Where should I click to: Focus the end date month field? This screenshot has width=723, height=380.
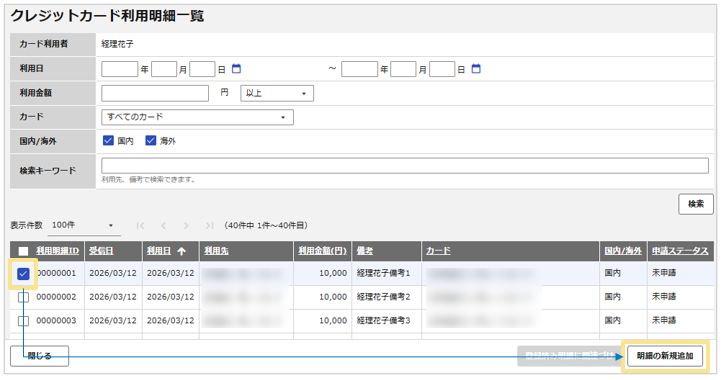[403, 69]
